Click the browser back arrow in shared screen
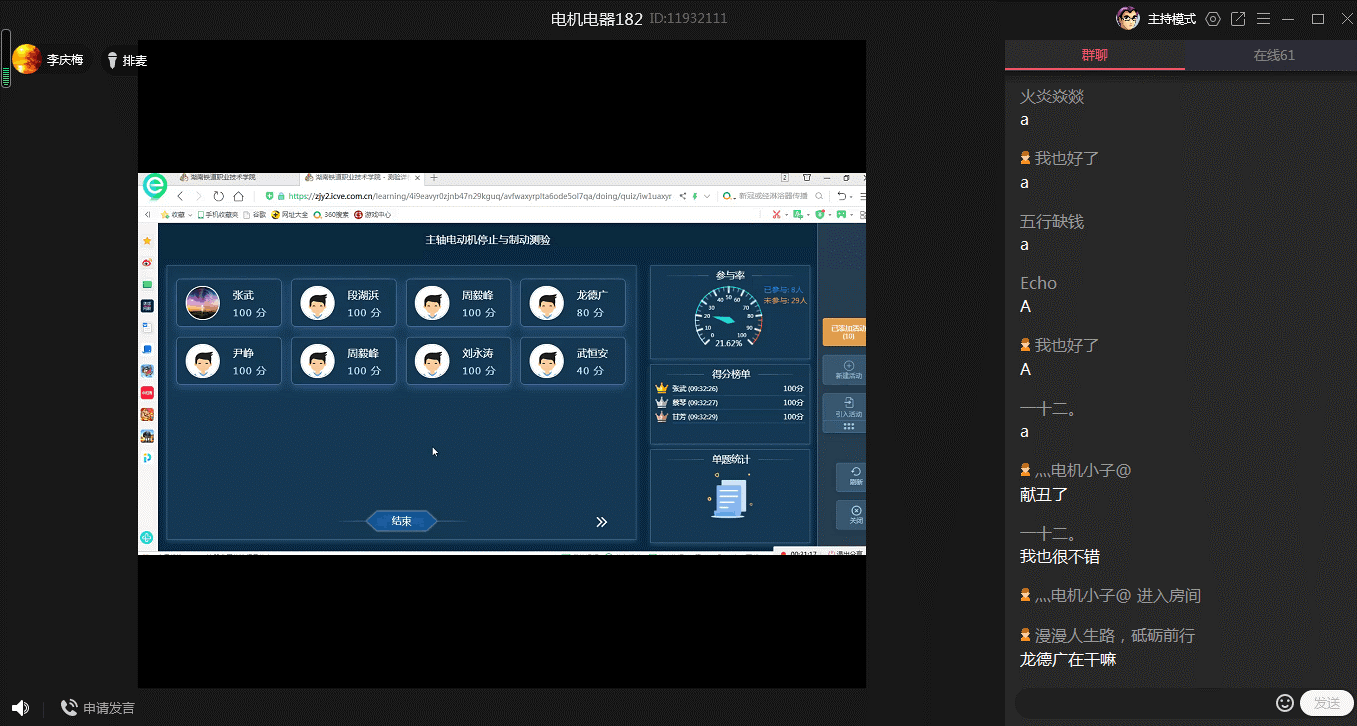1357x726 pixels. (180, 196)
